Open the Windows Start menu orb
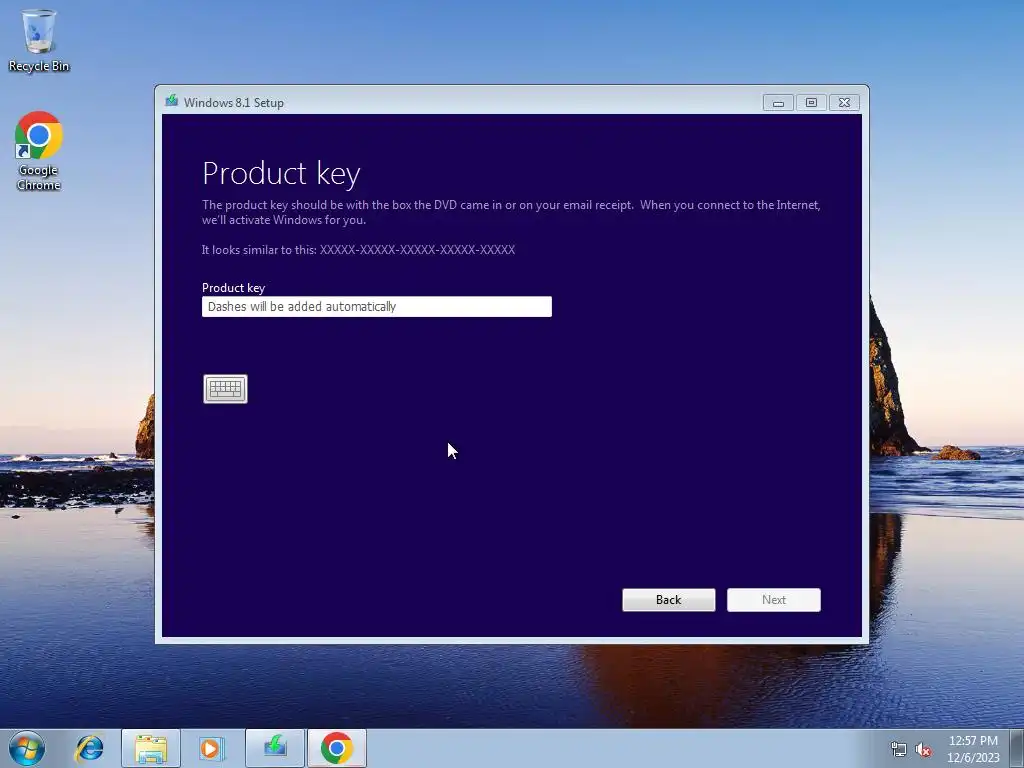1024x768 pixels. [x=27, y=748]
